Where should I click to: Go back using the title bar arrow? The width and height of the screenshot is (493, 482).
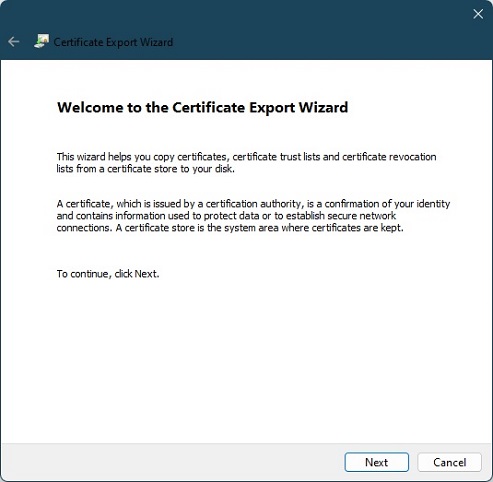pyautogui.click(x=14, y=42)
